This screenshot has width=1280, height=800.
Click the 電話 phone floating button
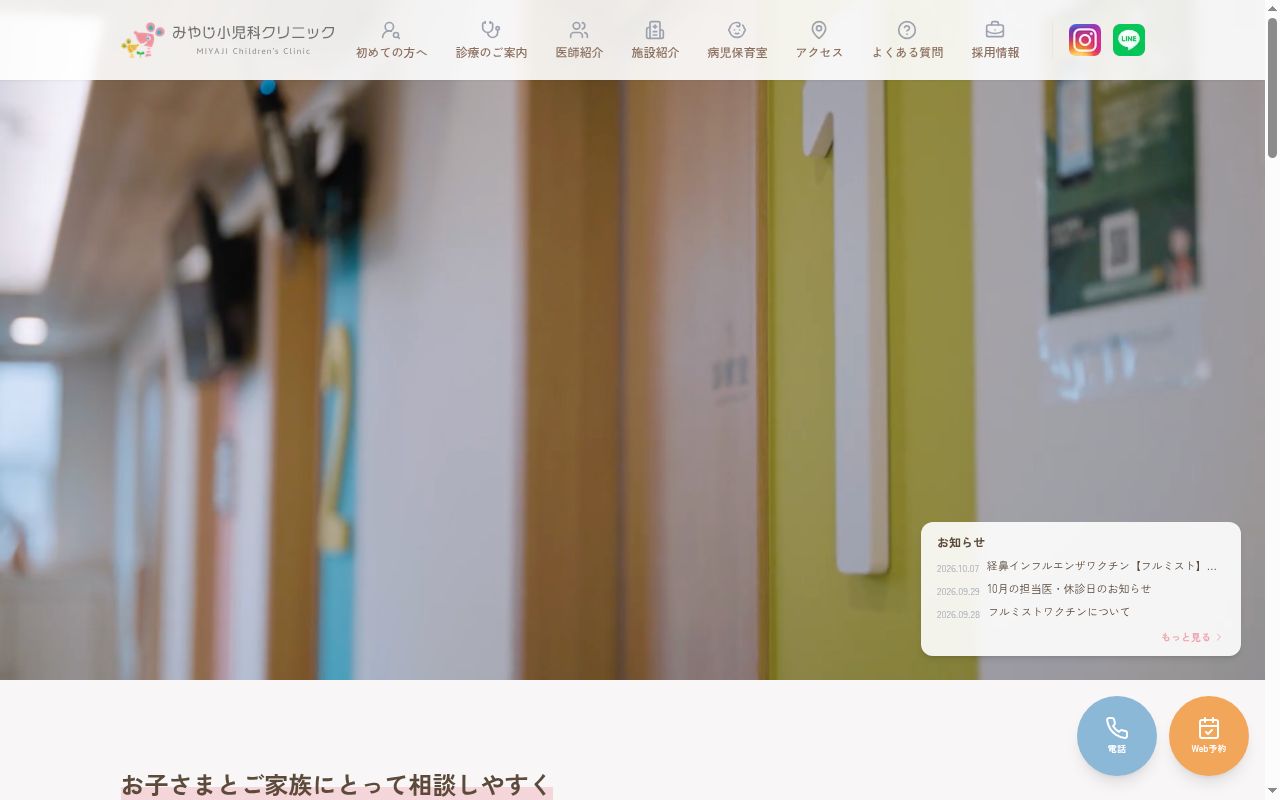point(1117,736)
